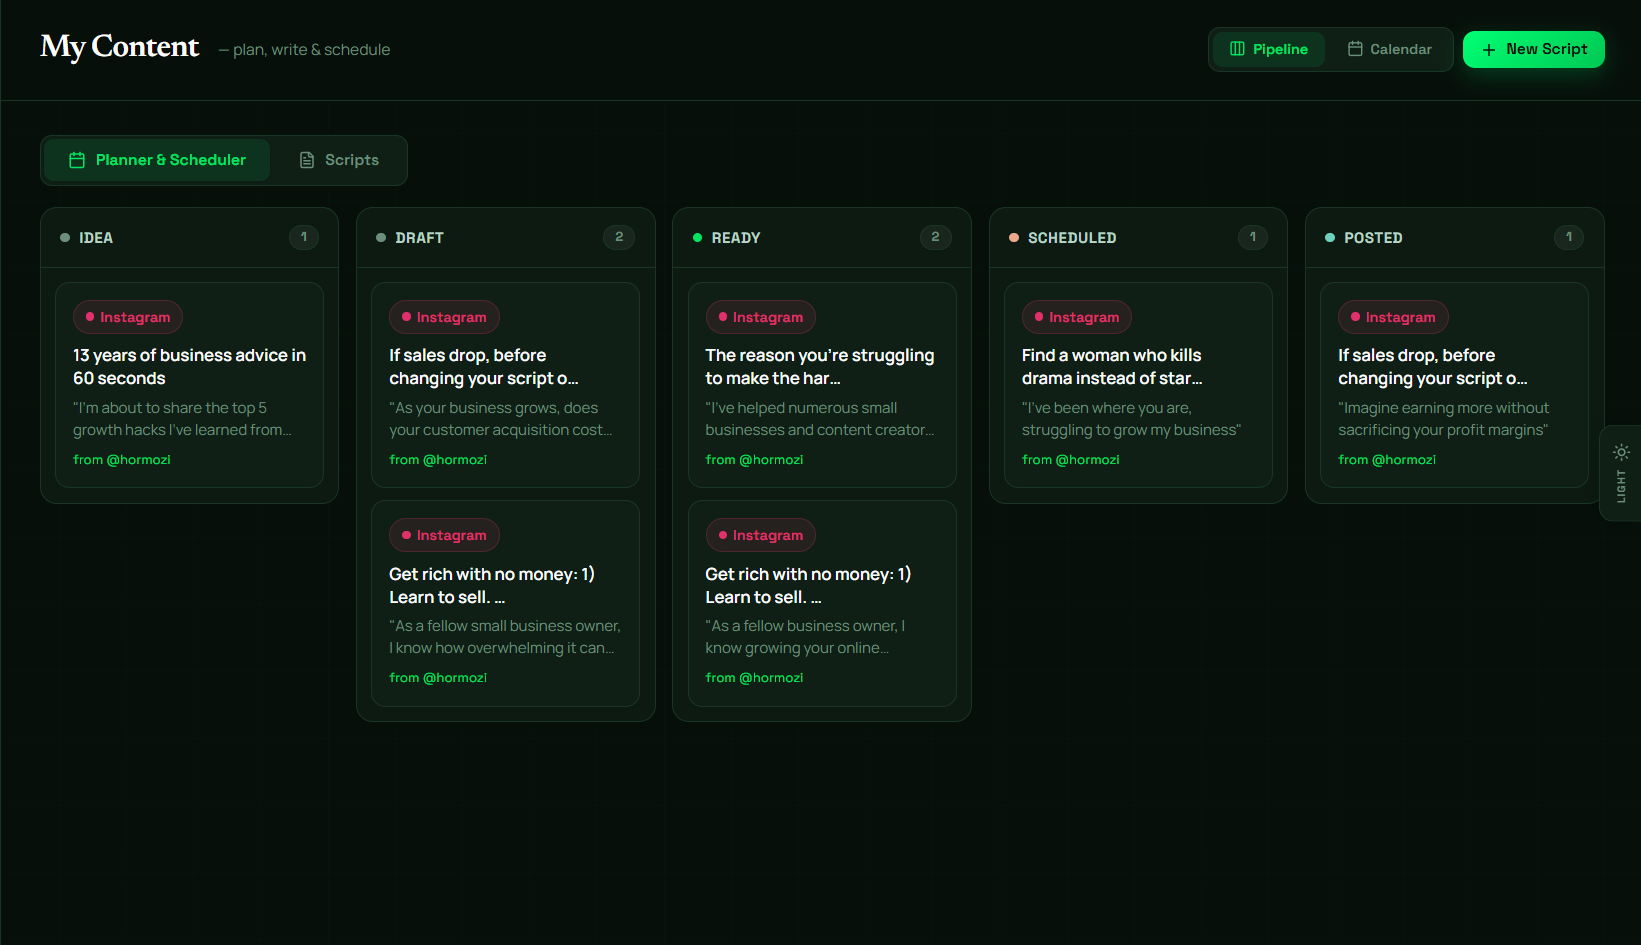This screenshot has width=1641, height=945.
Task: Click the READY column heading
Action: pos(736,238)
